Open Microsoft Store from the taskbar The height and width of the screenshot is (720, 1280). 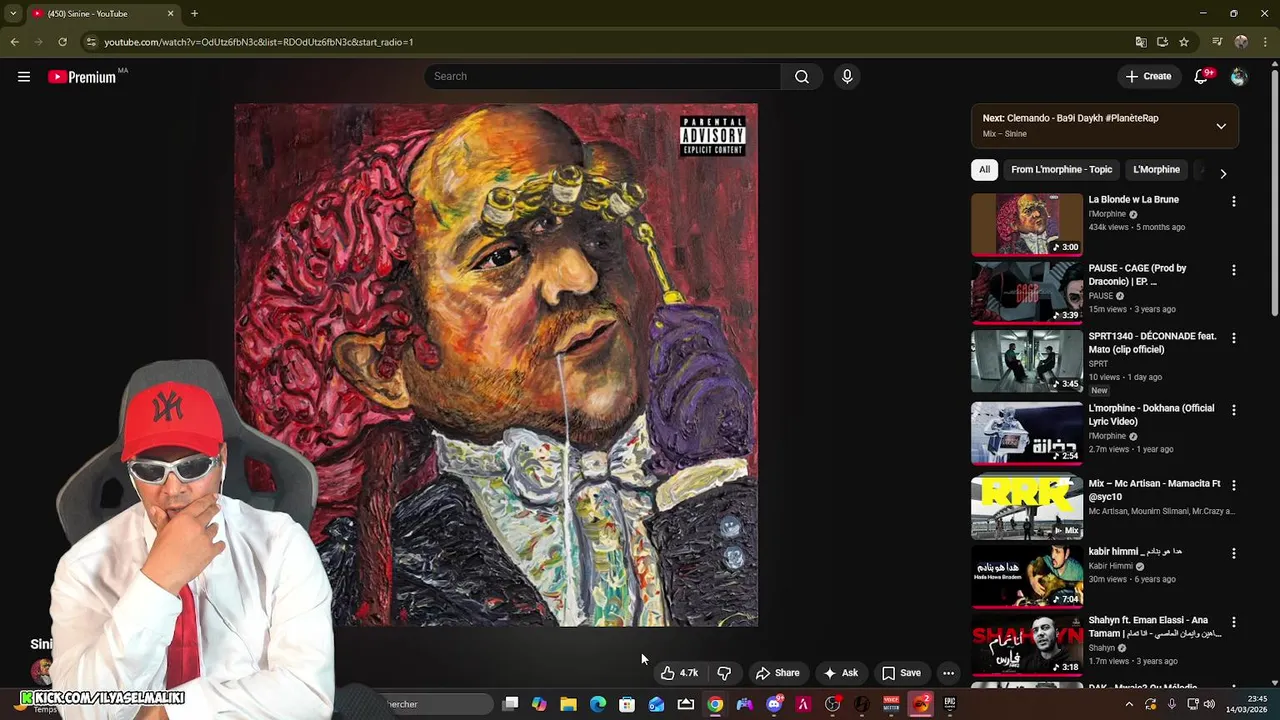tap(627, 704)
